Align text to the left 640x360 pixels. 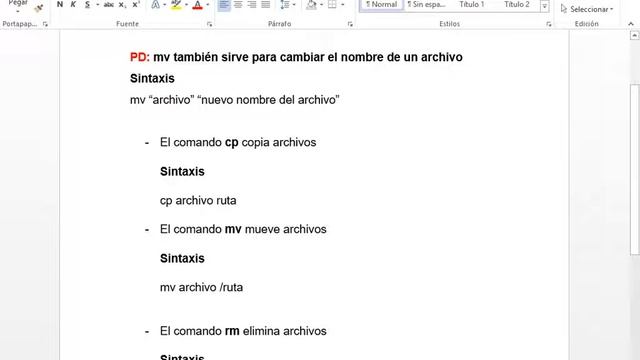(224, 5)
